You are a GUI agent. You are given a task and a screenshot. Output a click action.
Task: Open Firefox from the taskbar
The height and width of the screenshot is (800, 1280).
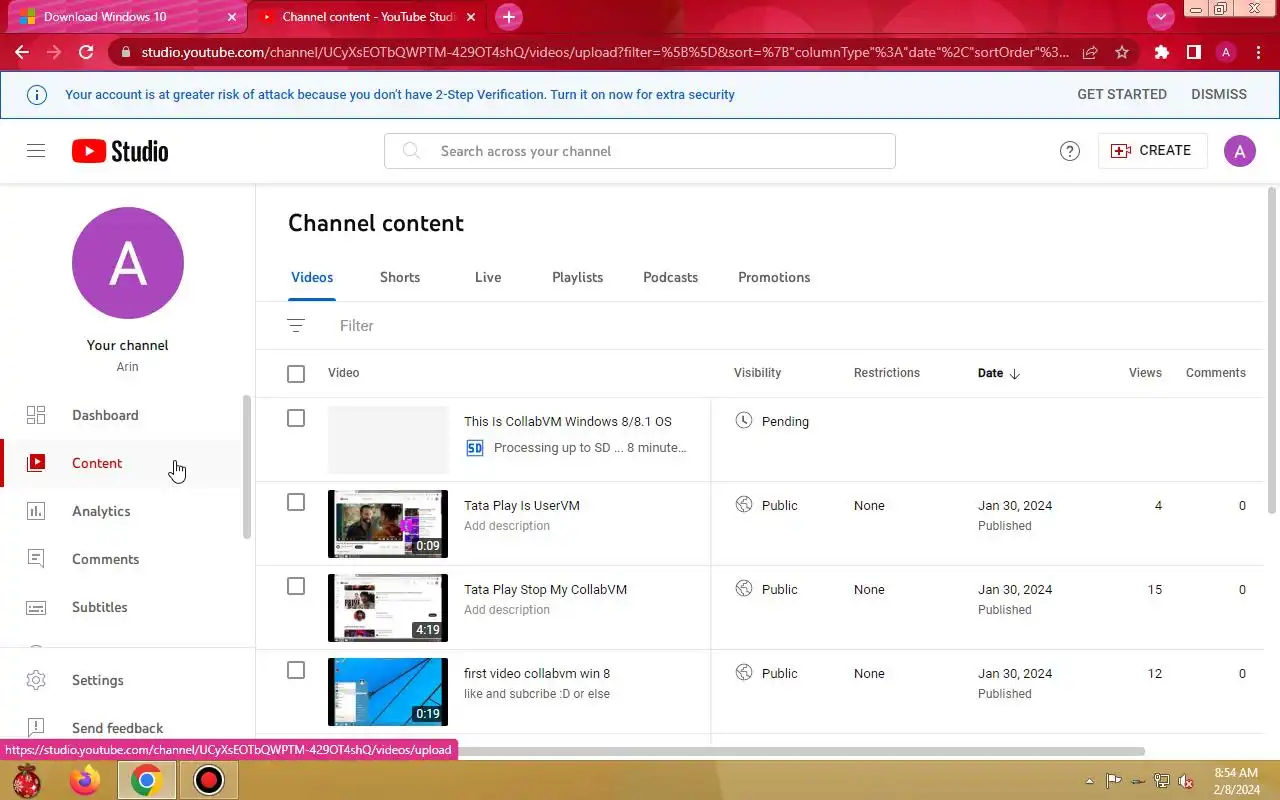86,780
